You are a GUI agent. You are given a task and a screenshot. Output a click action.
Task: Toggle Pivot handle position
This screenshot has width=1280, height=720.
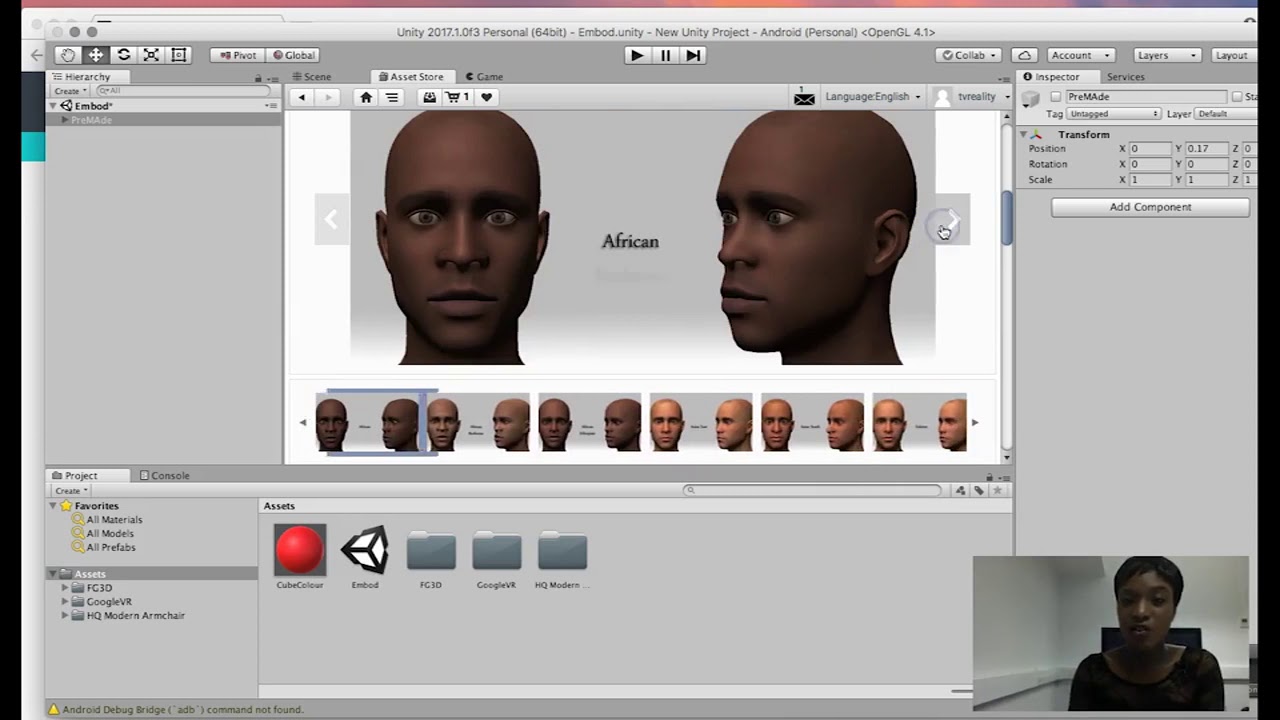[x=237, y=55]
